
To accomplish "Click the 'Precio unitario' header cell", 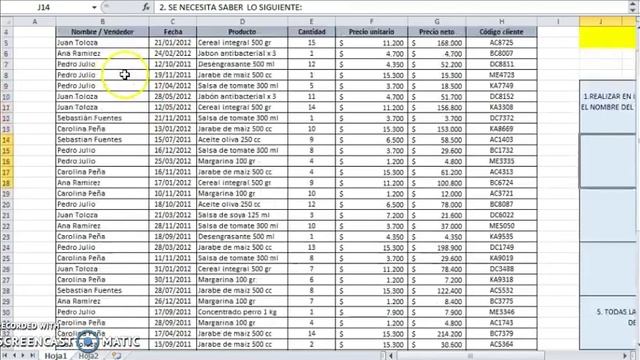I will tap(371, 31).
